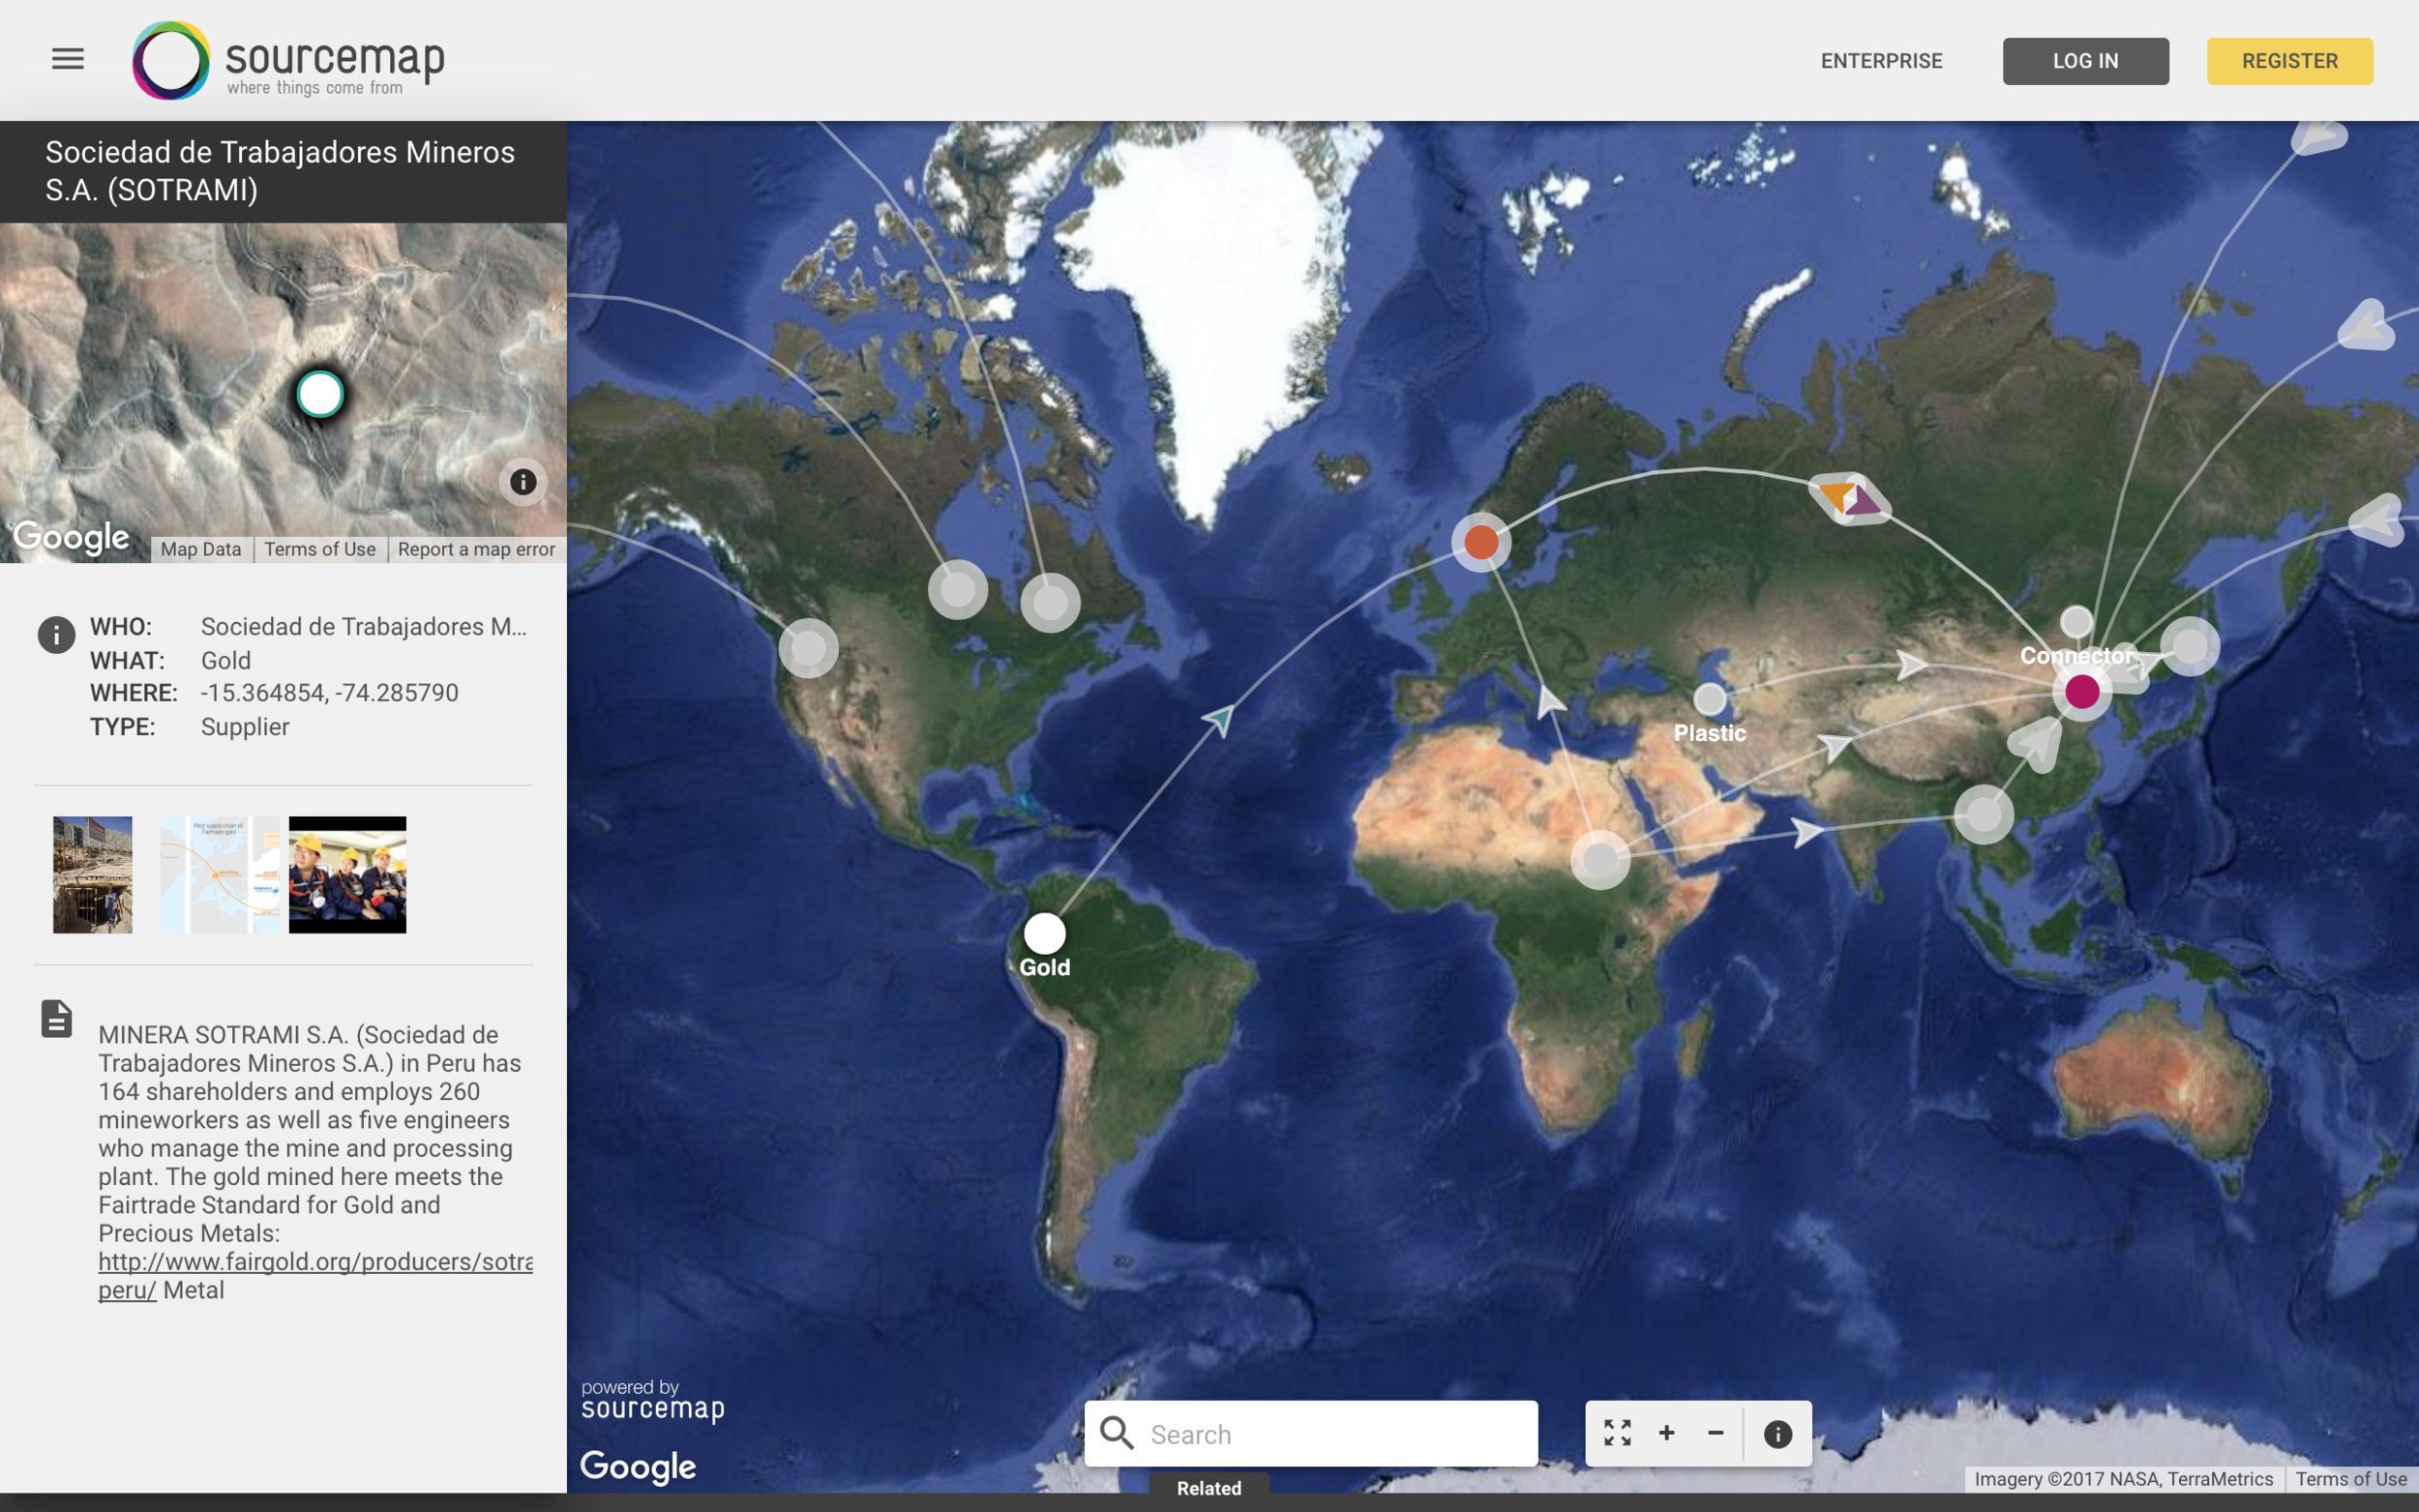
Task: Click the coordinates -15.364854, -74.285790
Action: [329, 693]
